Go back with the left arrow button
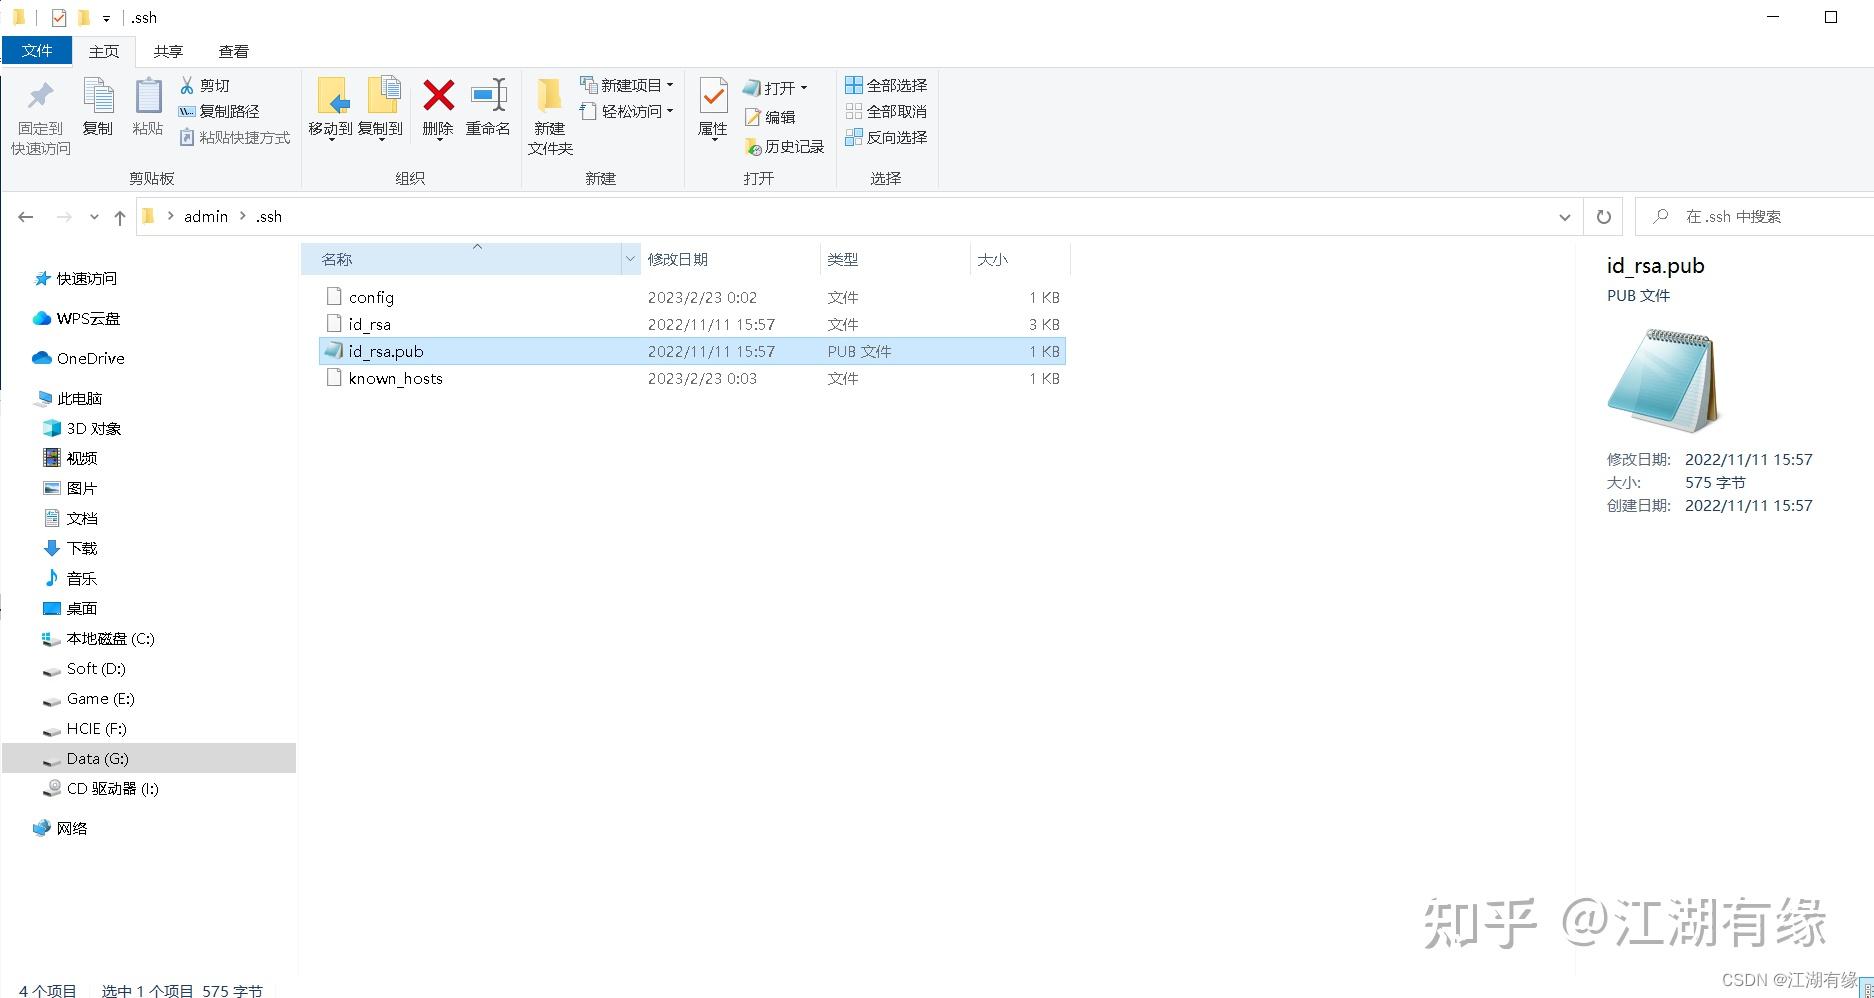Viewport: 1874px width, 998px height. tap(26, 217)
